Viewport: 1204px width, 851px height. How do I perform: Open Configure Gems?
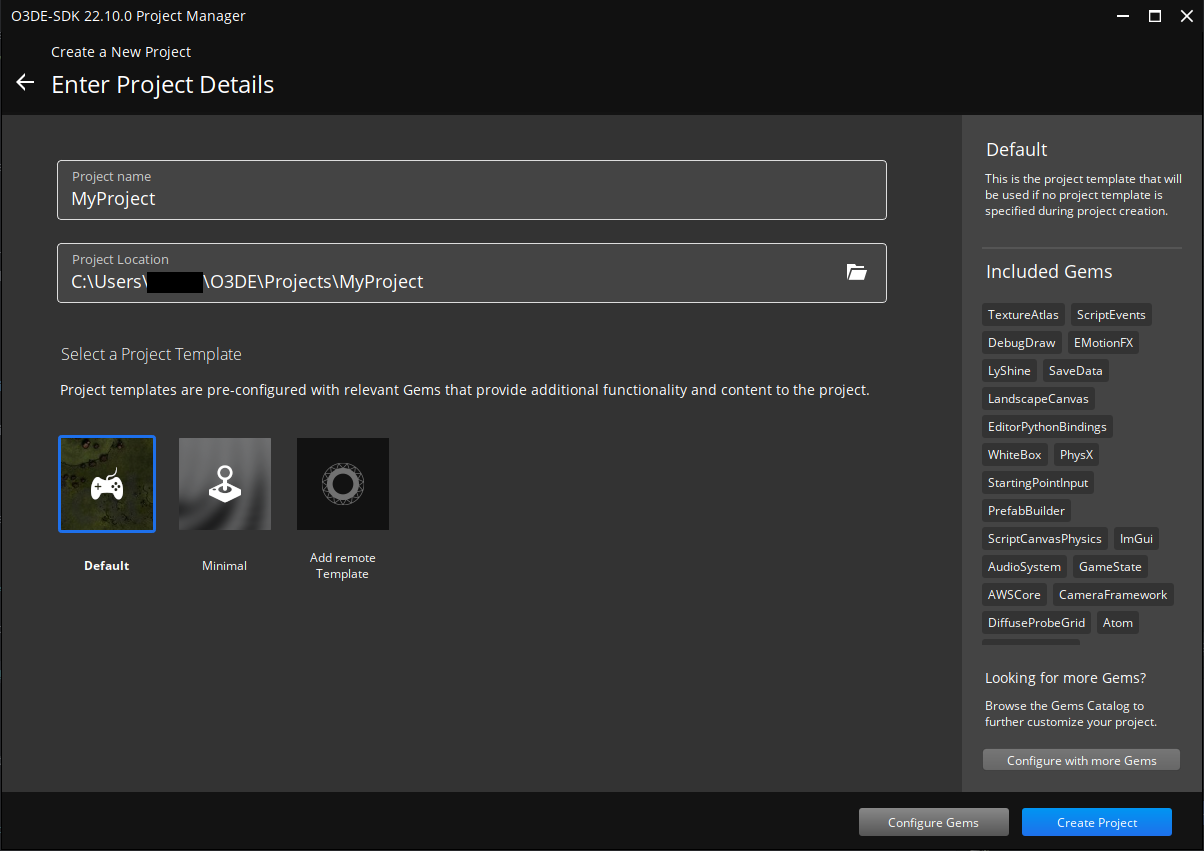coord(933,821)
